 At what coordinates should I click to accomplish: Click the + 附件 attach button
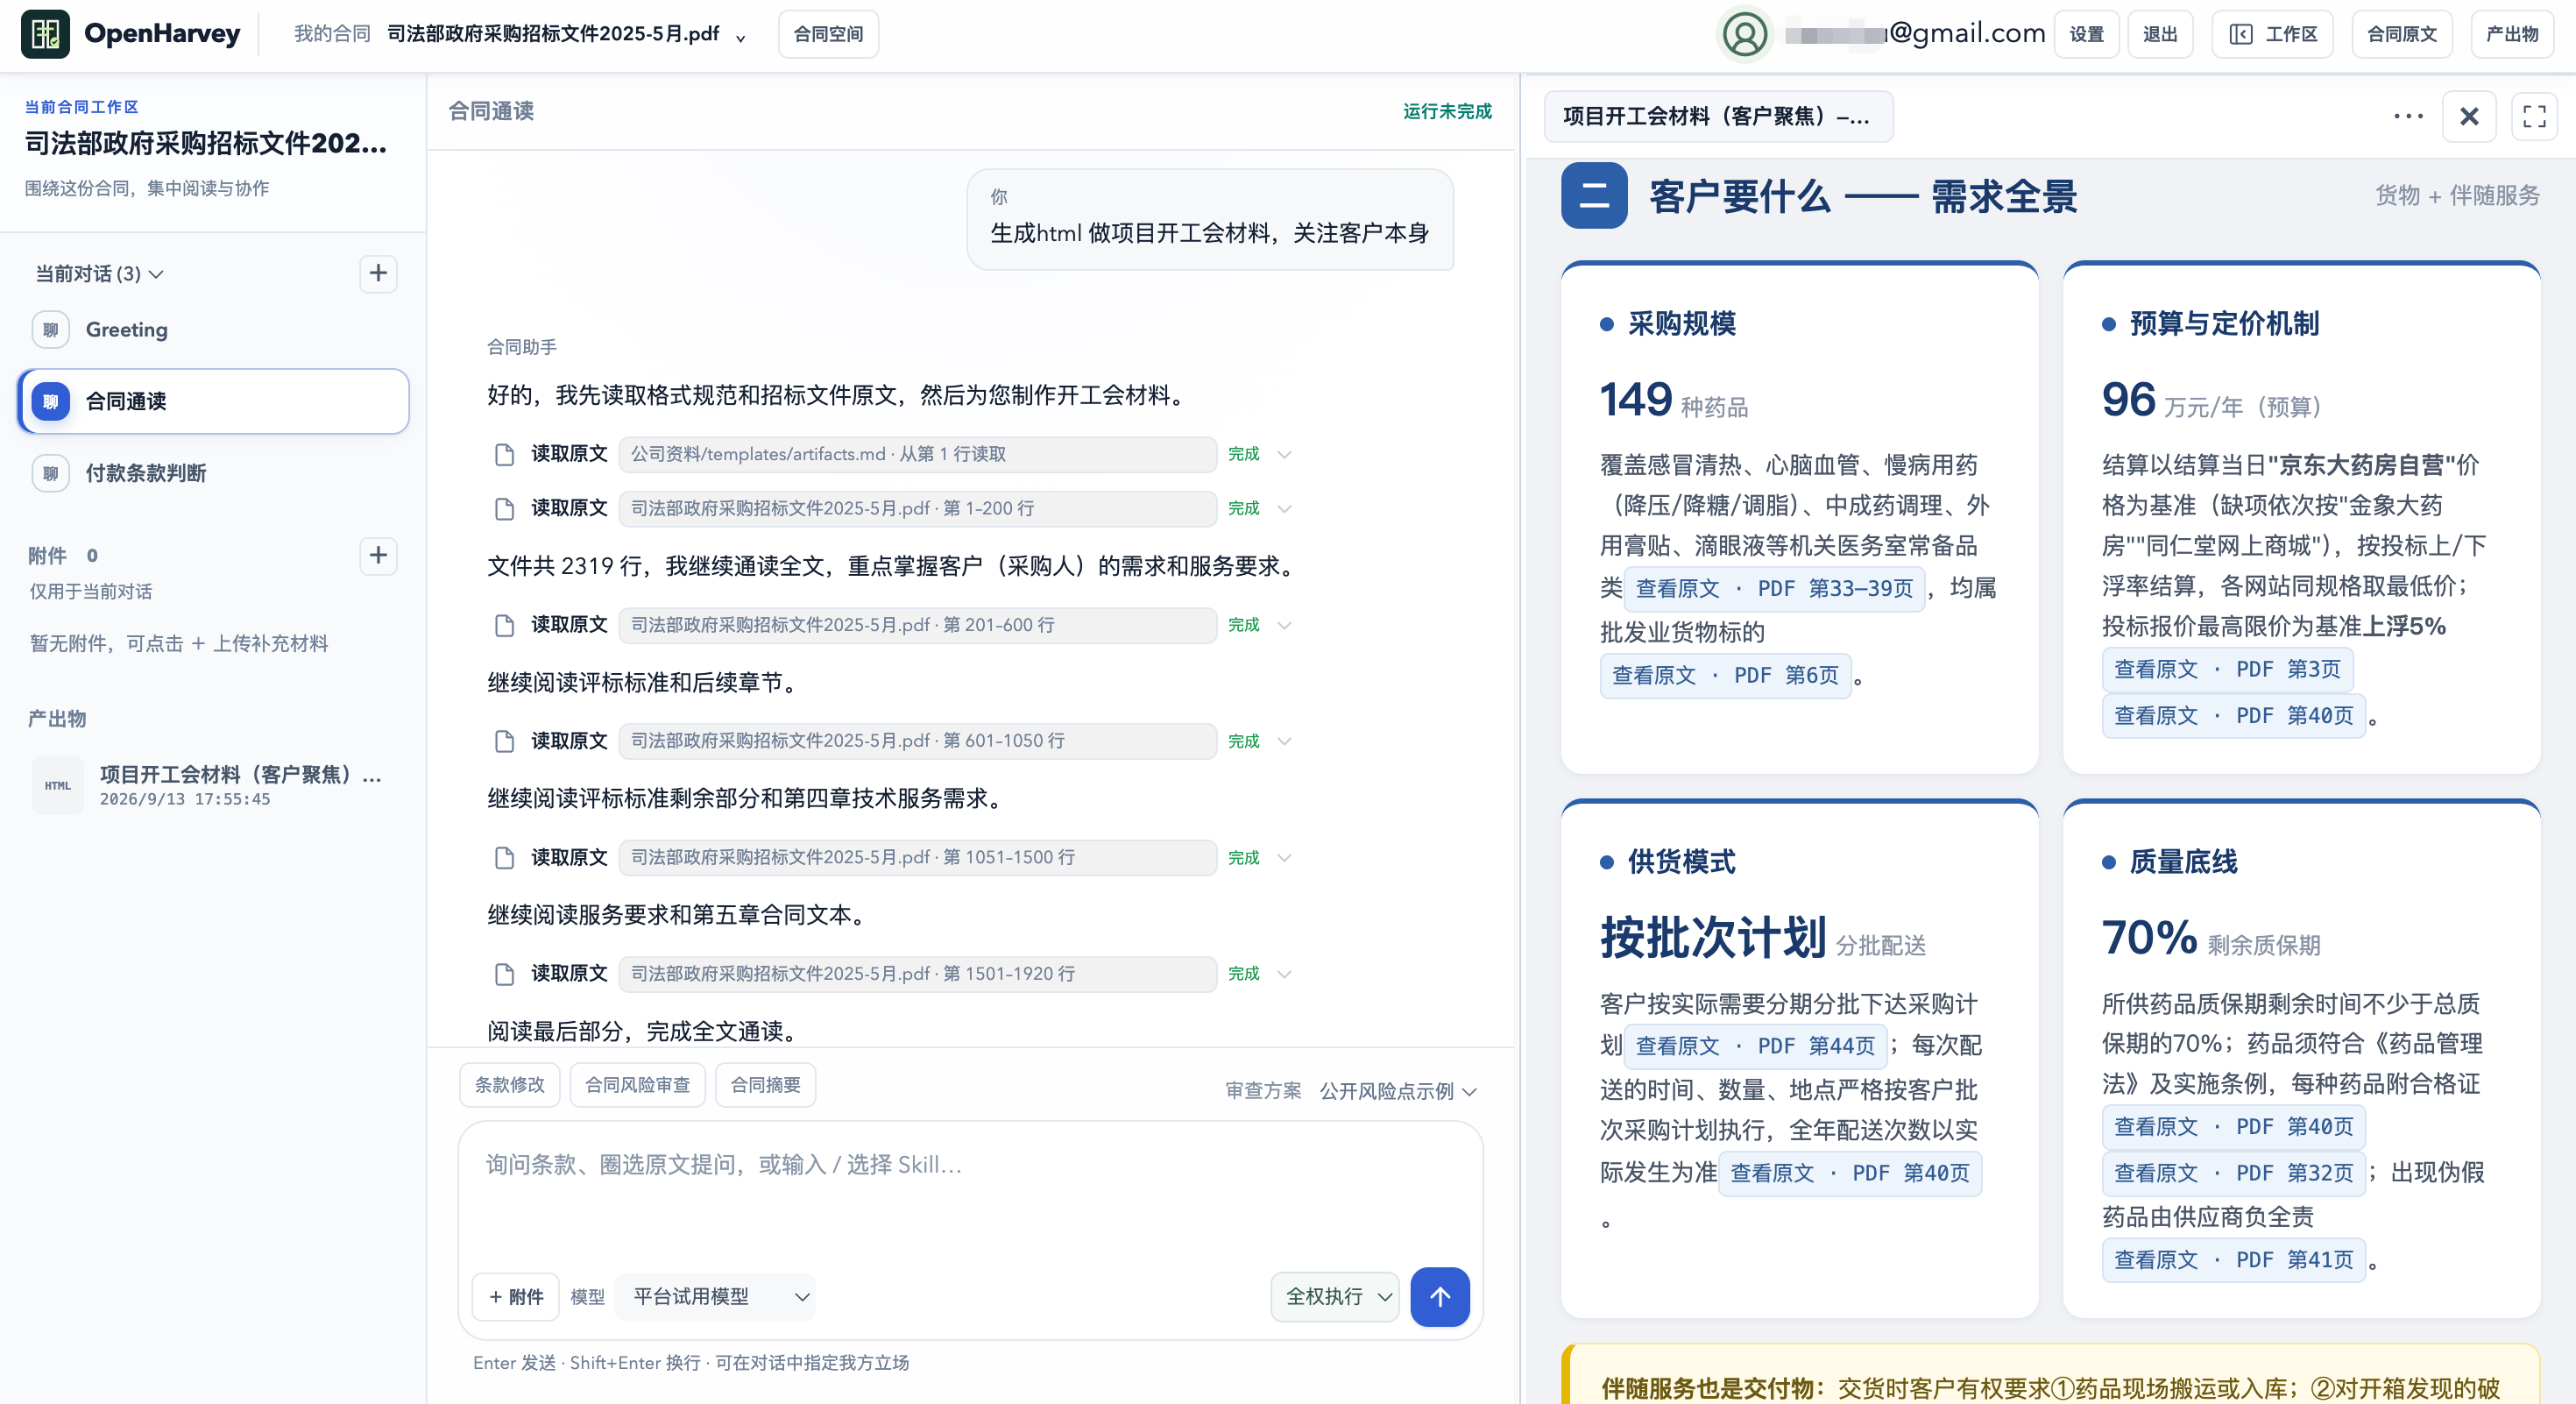point(516,1297)
